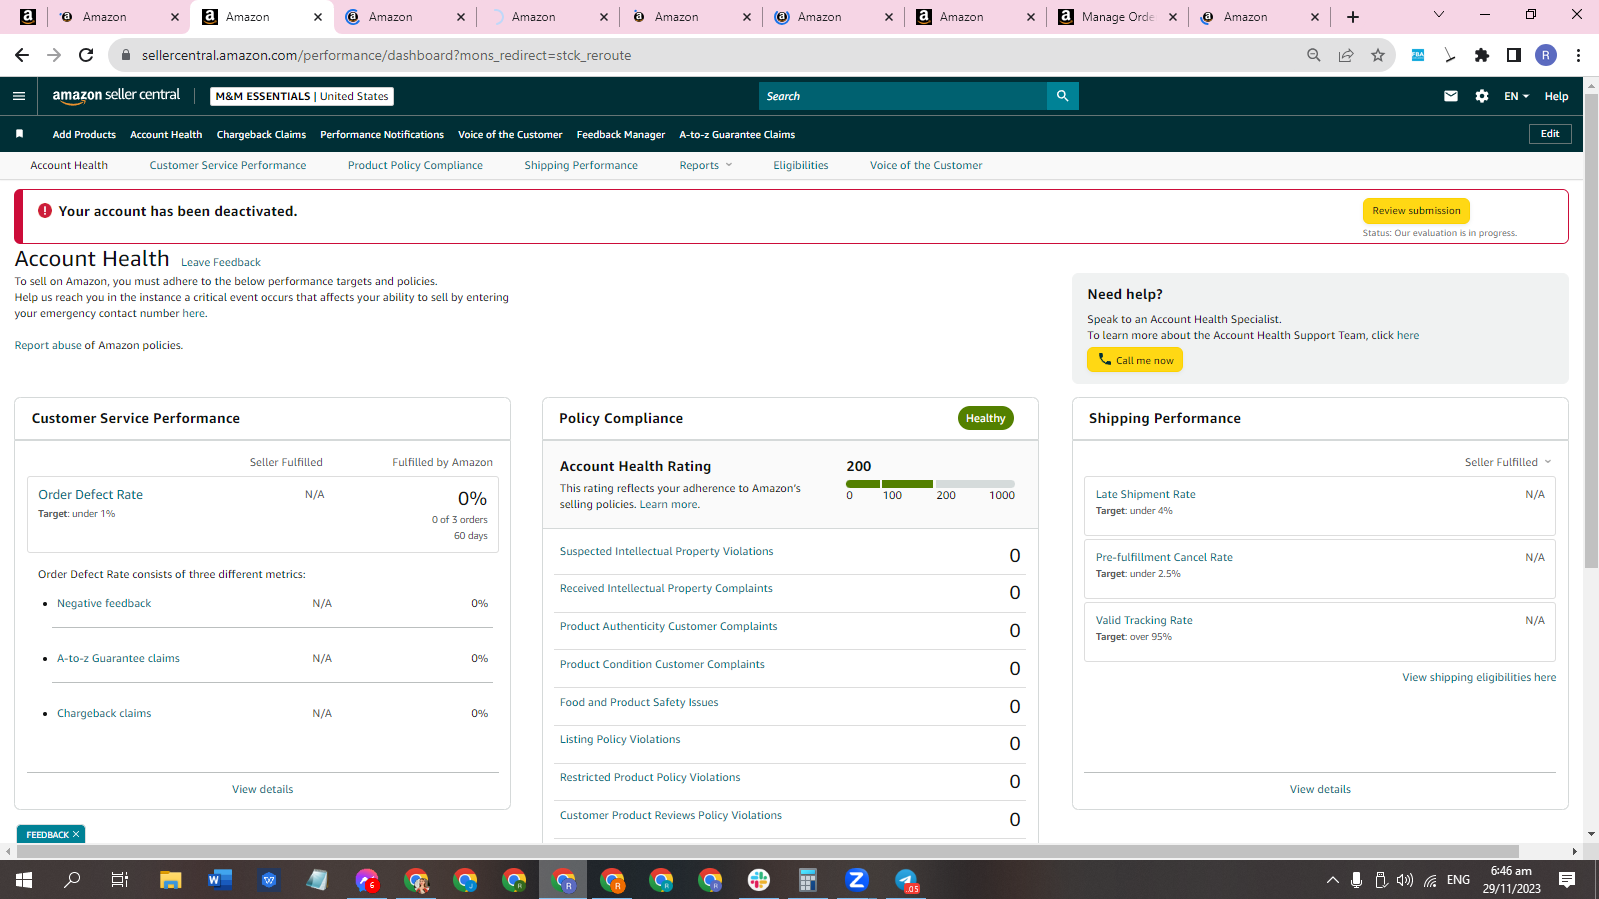Switch to the Manage Orders browser tab
Viewport: 1599px width, 899px height.
click(x=1117, y=17)
